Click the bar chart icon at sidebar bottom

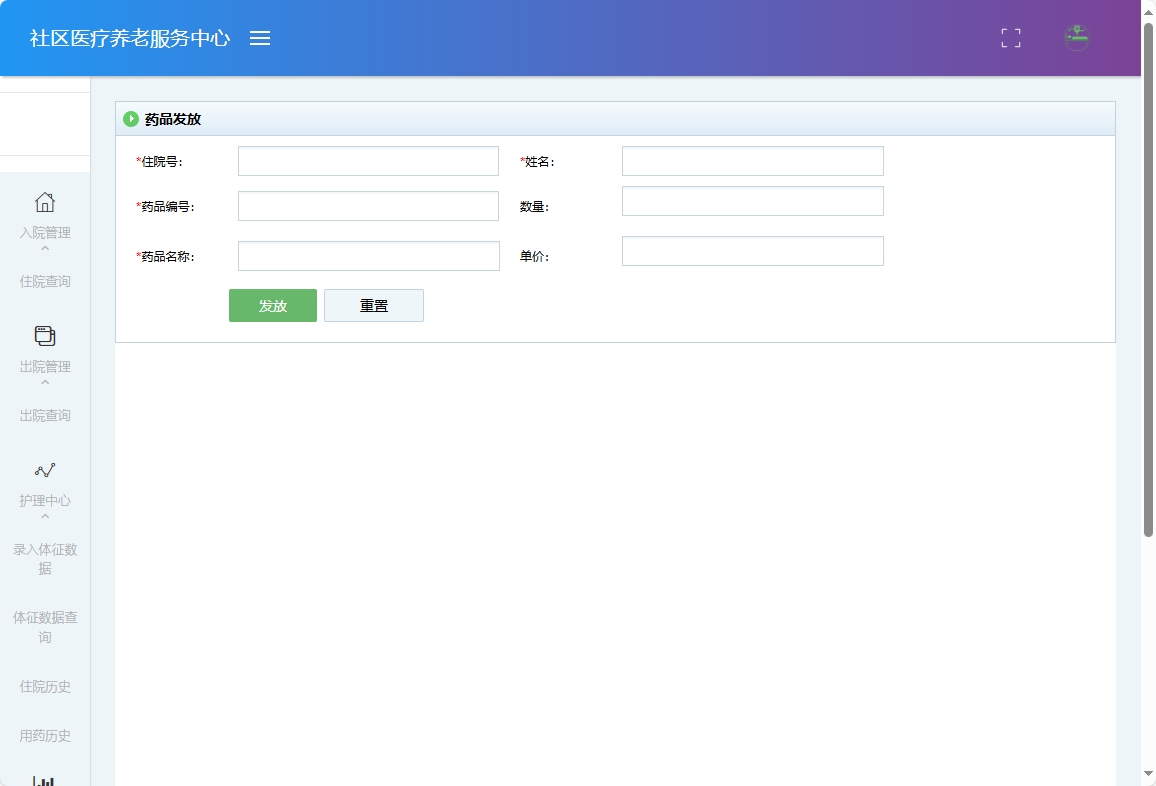44,779
